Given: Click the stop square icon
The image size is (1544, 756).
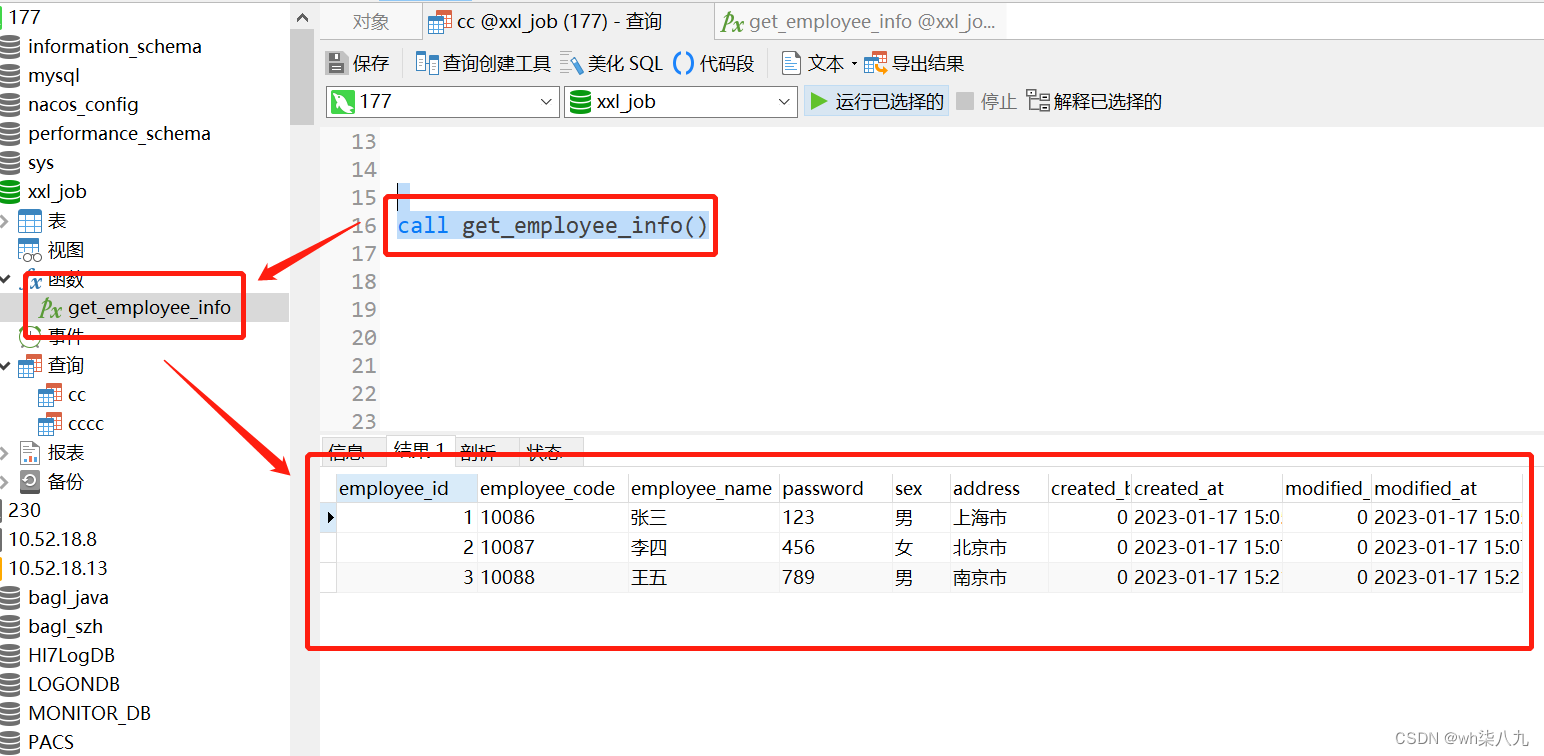Looking at the screenshot, I should click(x=965, y=101).
